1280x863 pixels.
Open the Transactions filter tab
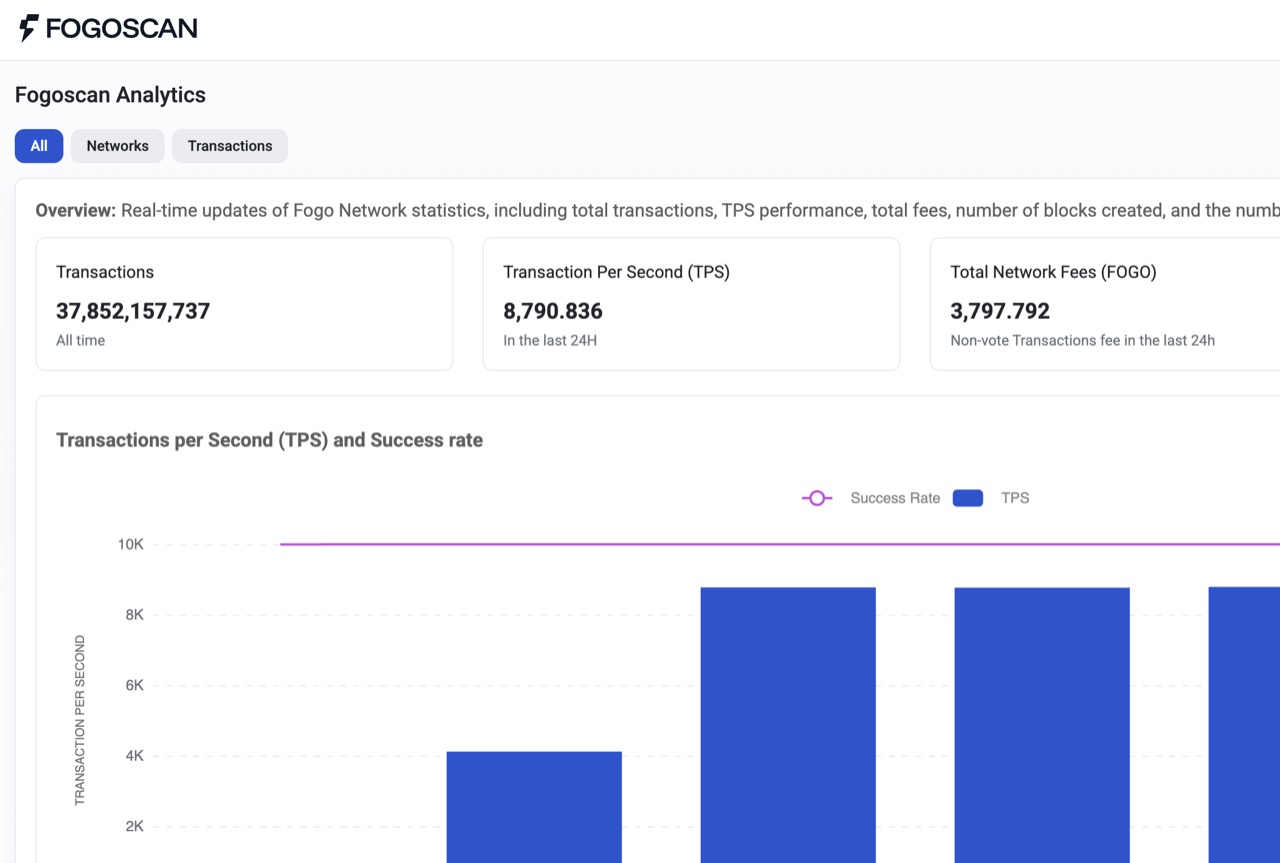pyautogui.click(x=230, y=146)
